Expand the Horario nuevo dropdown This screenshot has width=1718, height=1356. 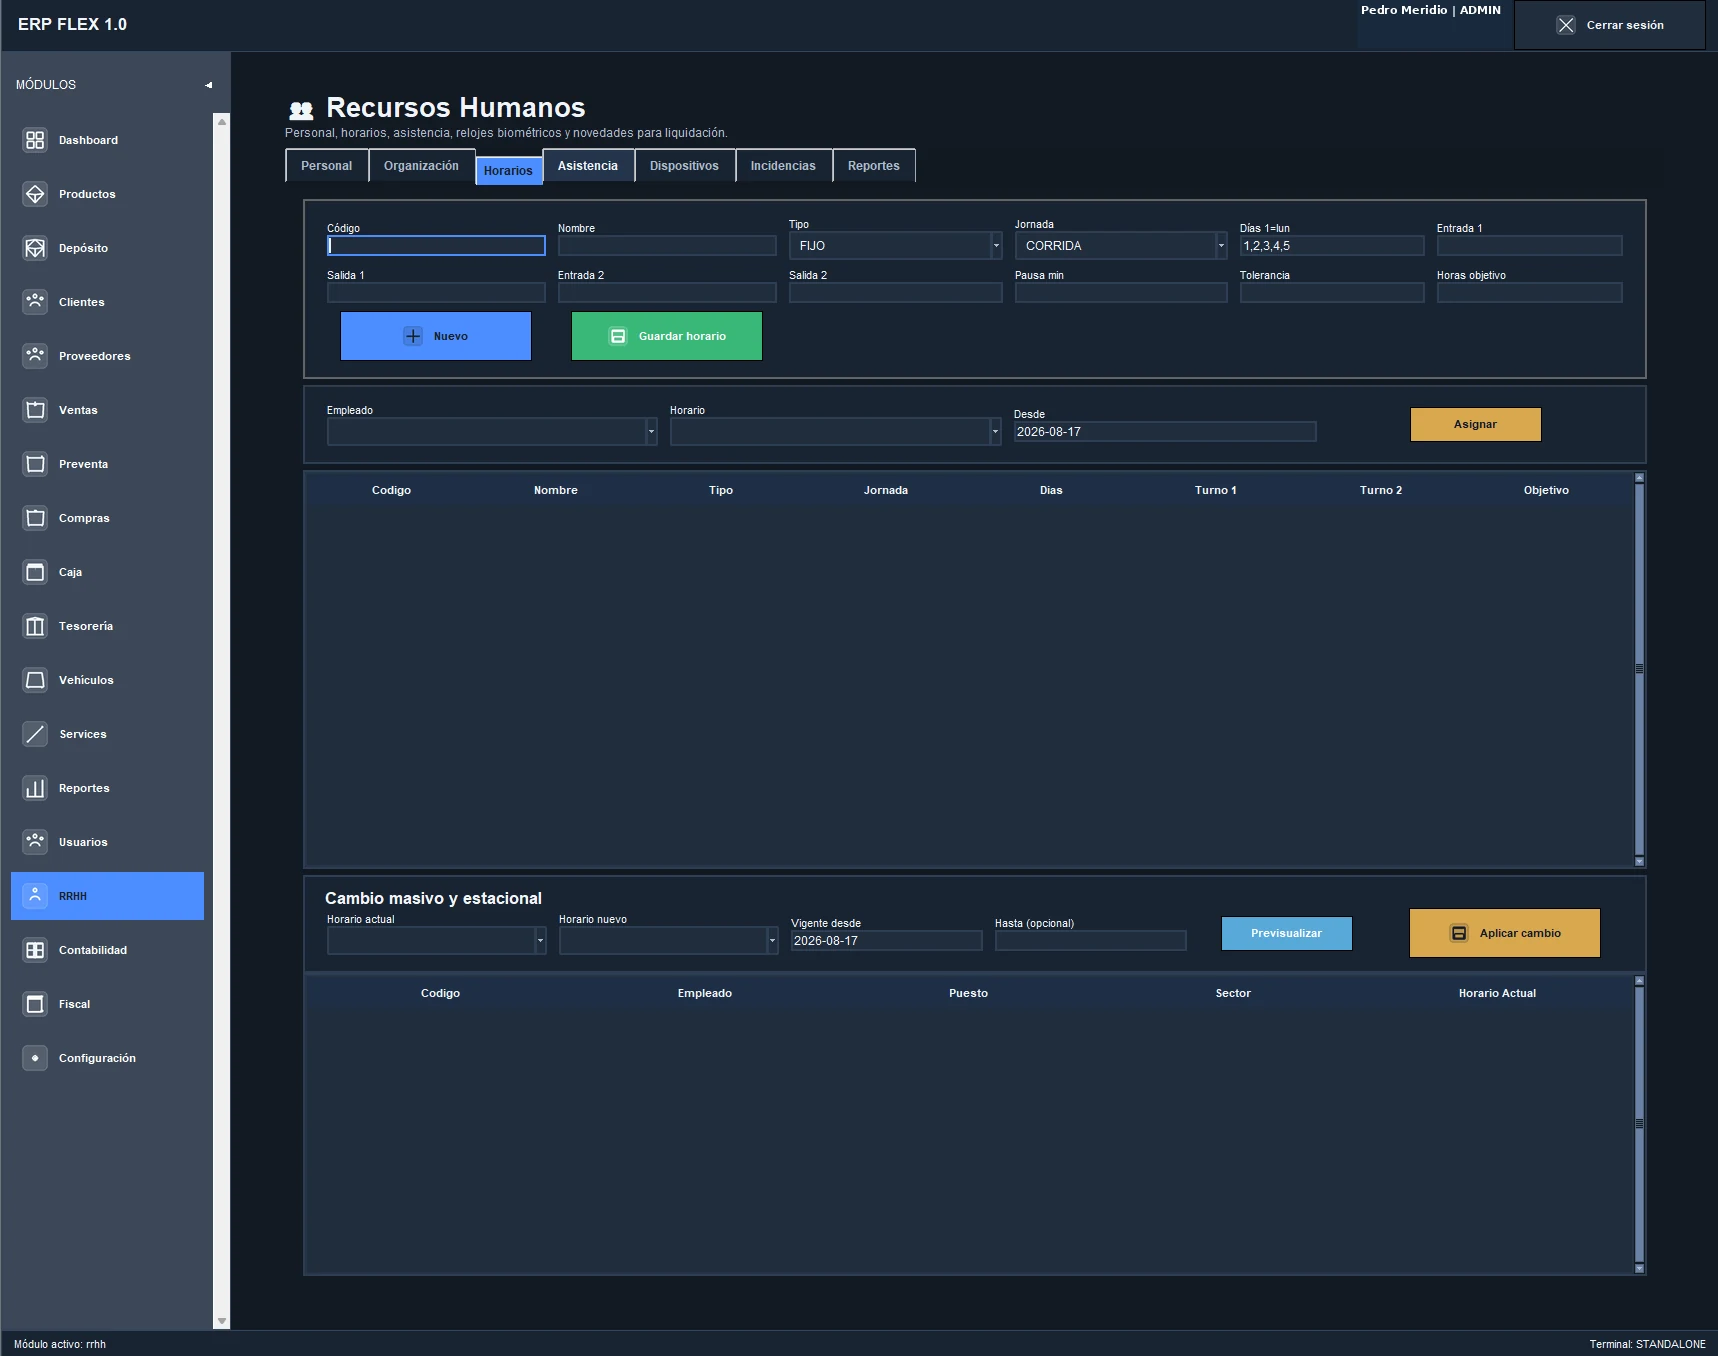pyautogui.click(x=669, y=941)
